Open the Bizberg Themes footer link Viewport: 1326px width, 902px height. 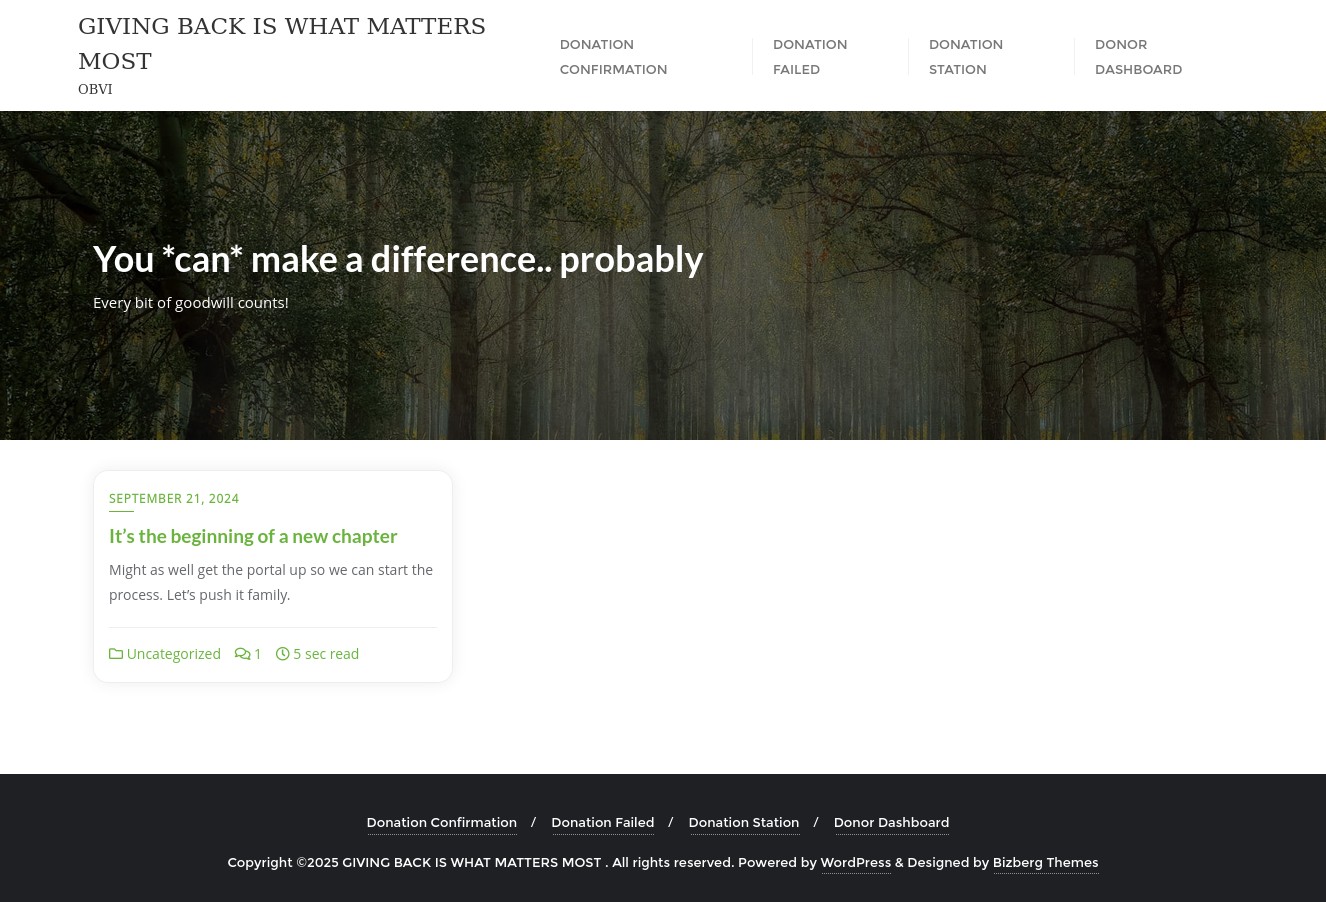(x=1044, y=863)
